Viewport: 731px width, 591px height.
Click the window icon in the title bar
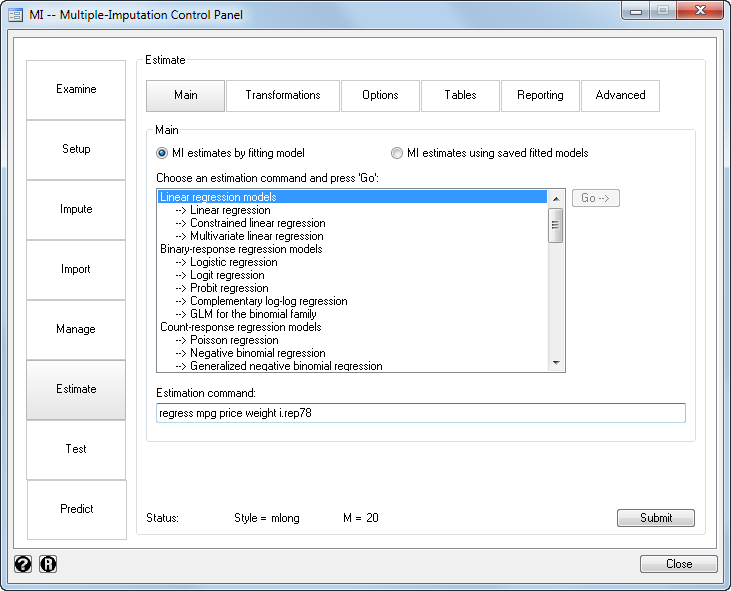click(15, 14)
